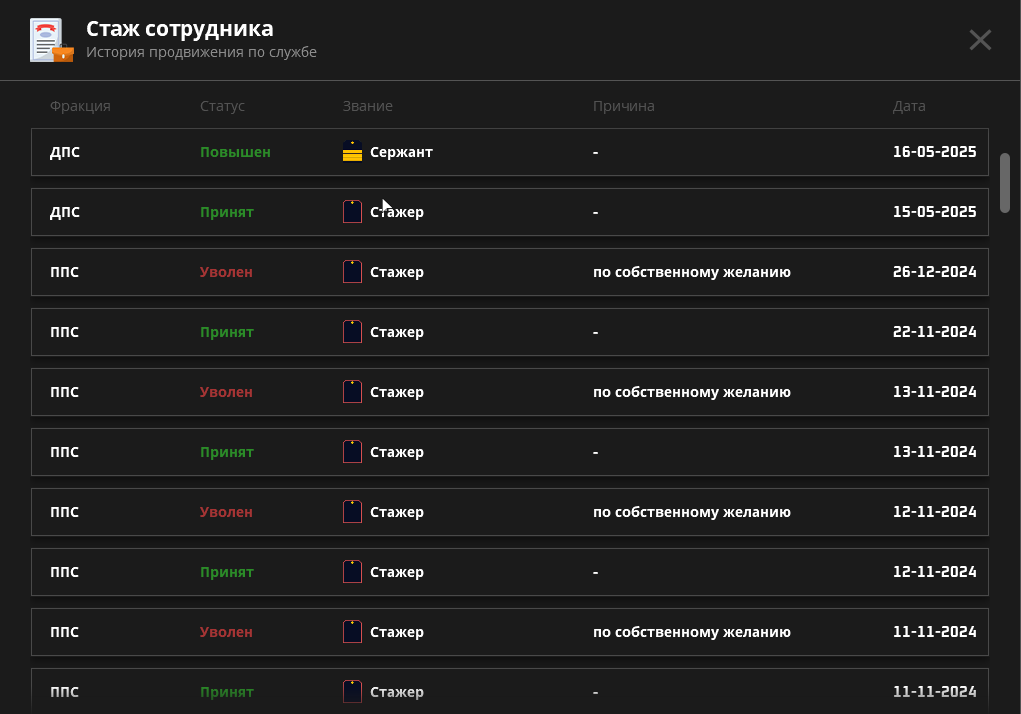This screenshot has width=1021, height=714.
Task: Close the Стаж сотрудника window
Action: pyautogui.click(x=980, y=40)
